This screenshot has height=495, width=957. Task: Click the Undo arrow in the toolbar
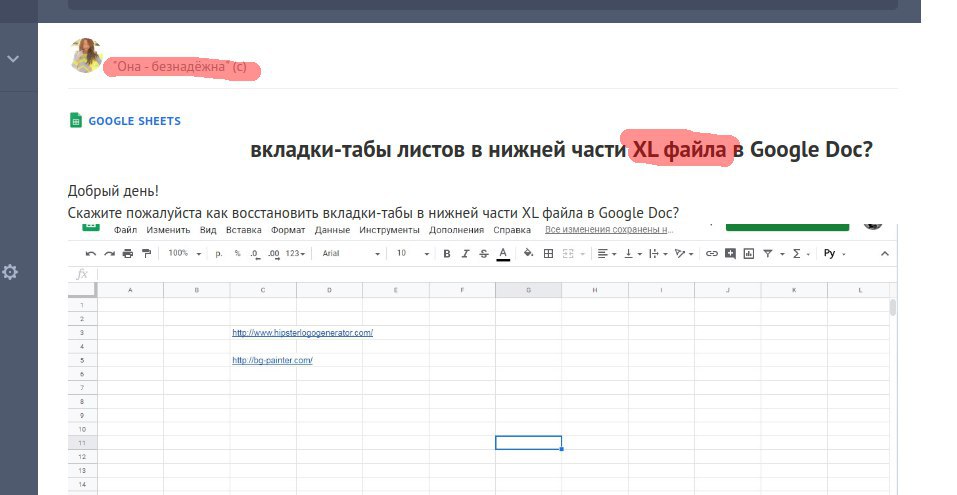[x=91, y=253]
